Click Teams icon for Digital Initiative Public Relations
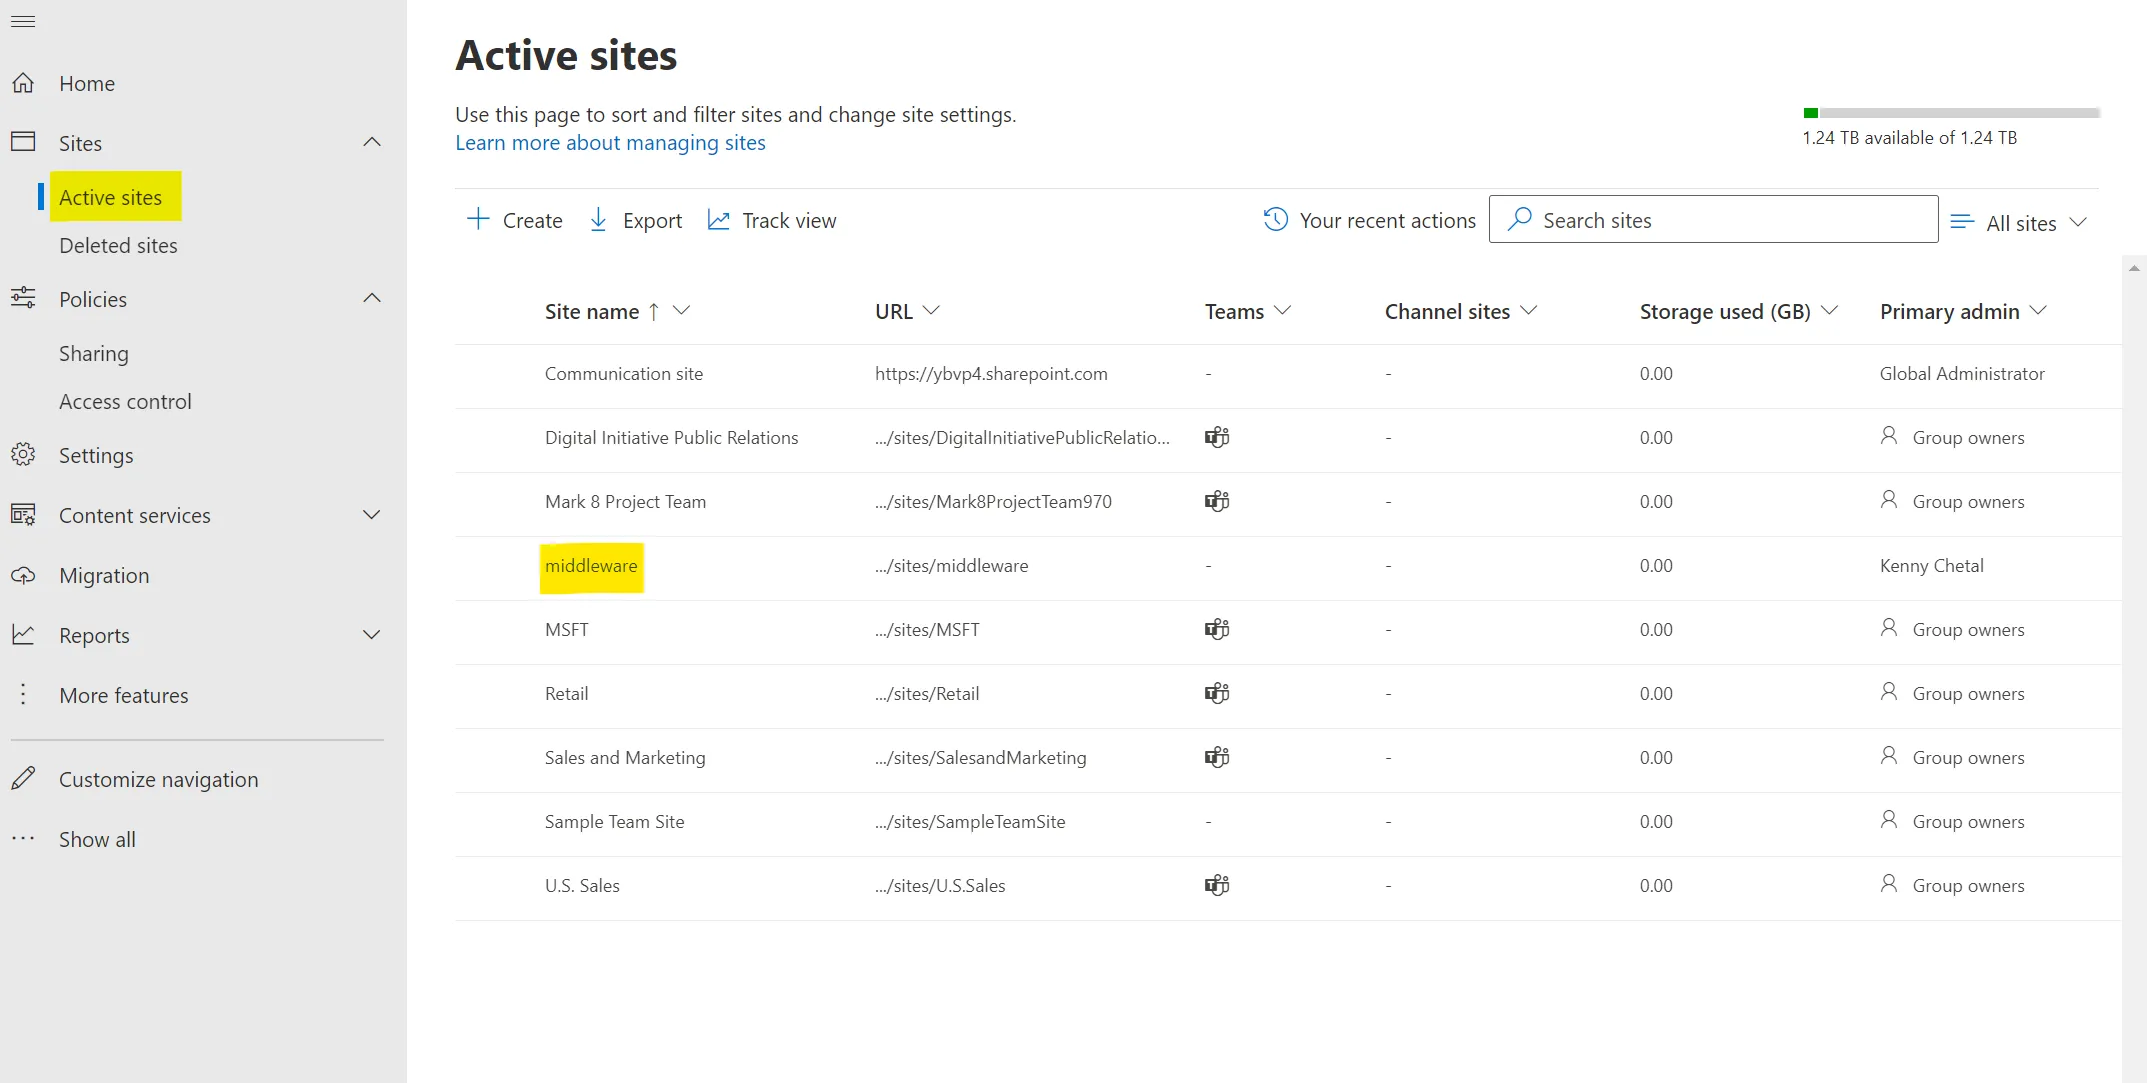This screenshot has height=1083, width=2147. click(1217, 437)
